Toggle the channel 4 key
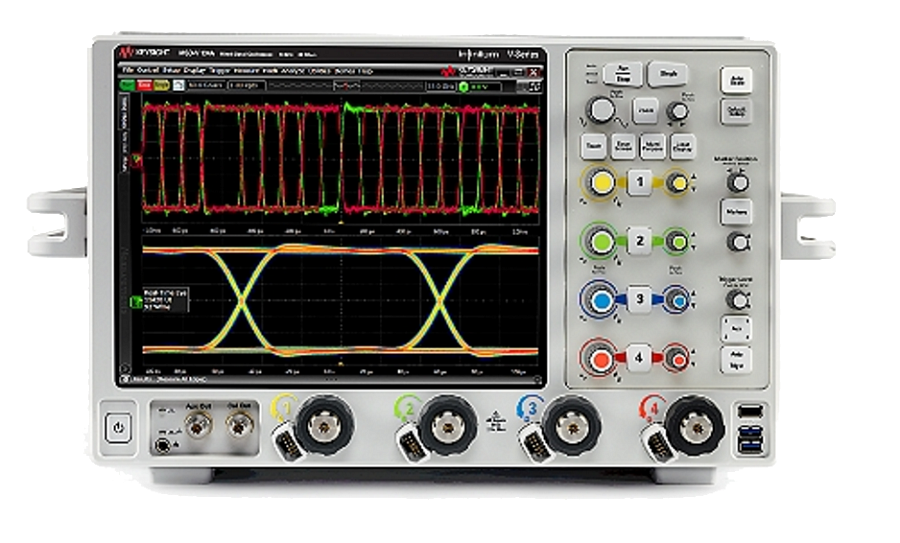 [639, 358]
